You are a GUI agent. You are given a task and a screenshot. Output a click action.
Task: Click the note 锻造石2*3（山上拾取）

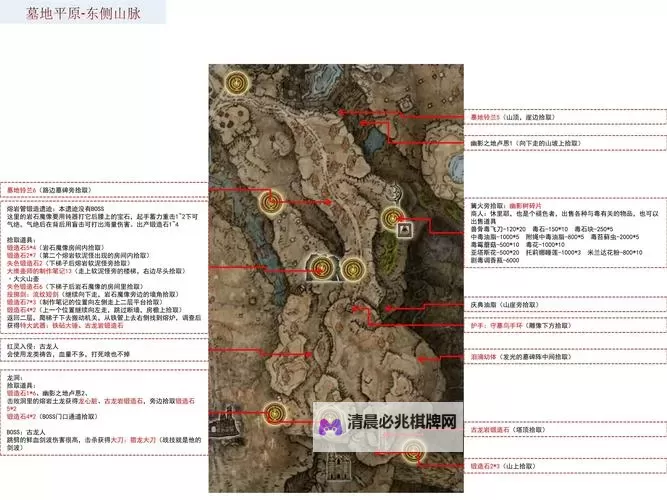[x=503, y=466]
